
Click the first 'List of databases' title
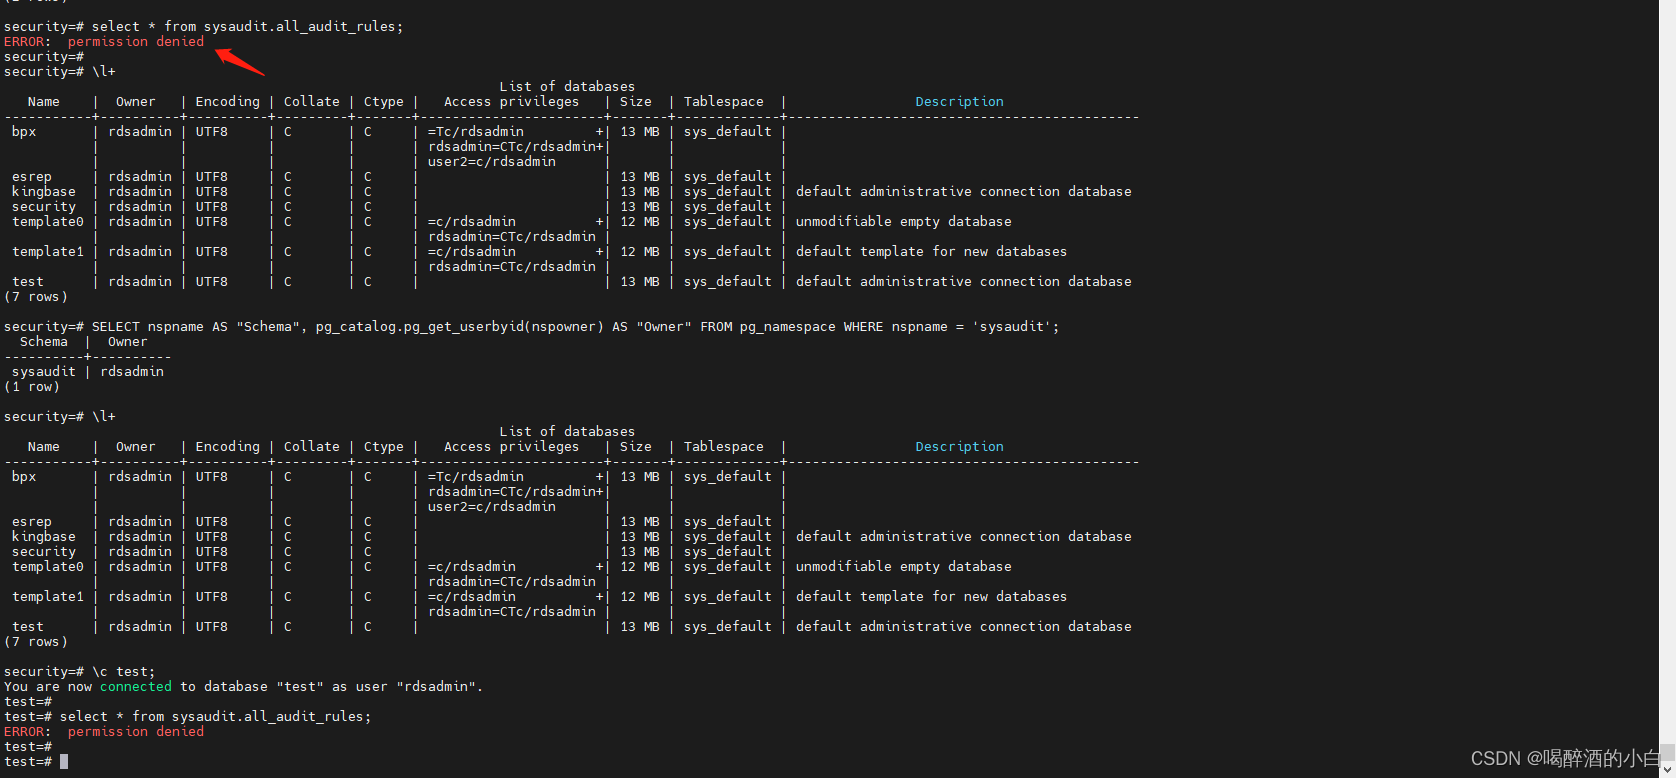tap(567, 87)
